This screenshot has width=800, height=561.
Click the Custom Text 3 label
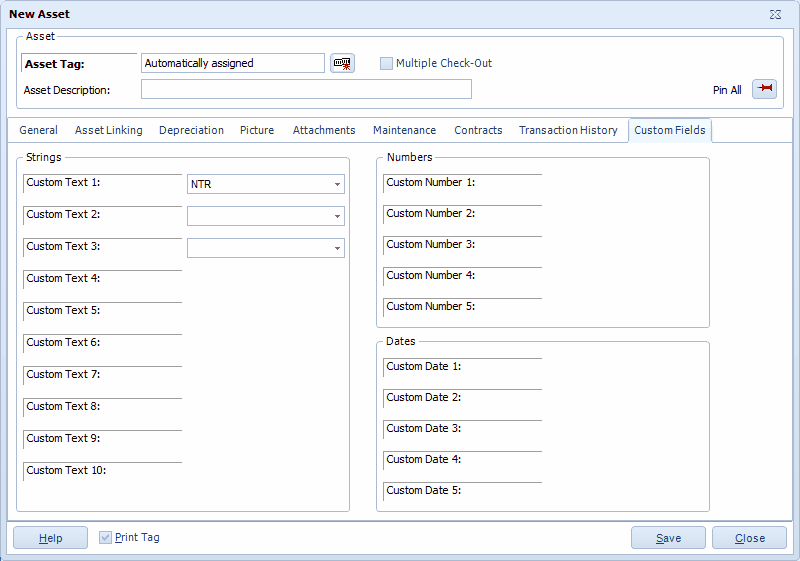click(x=63, y=246)
